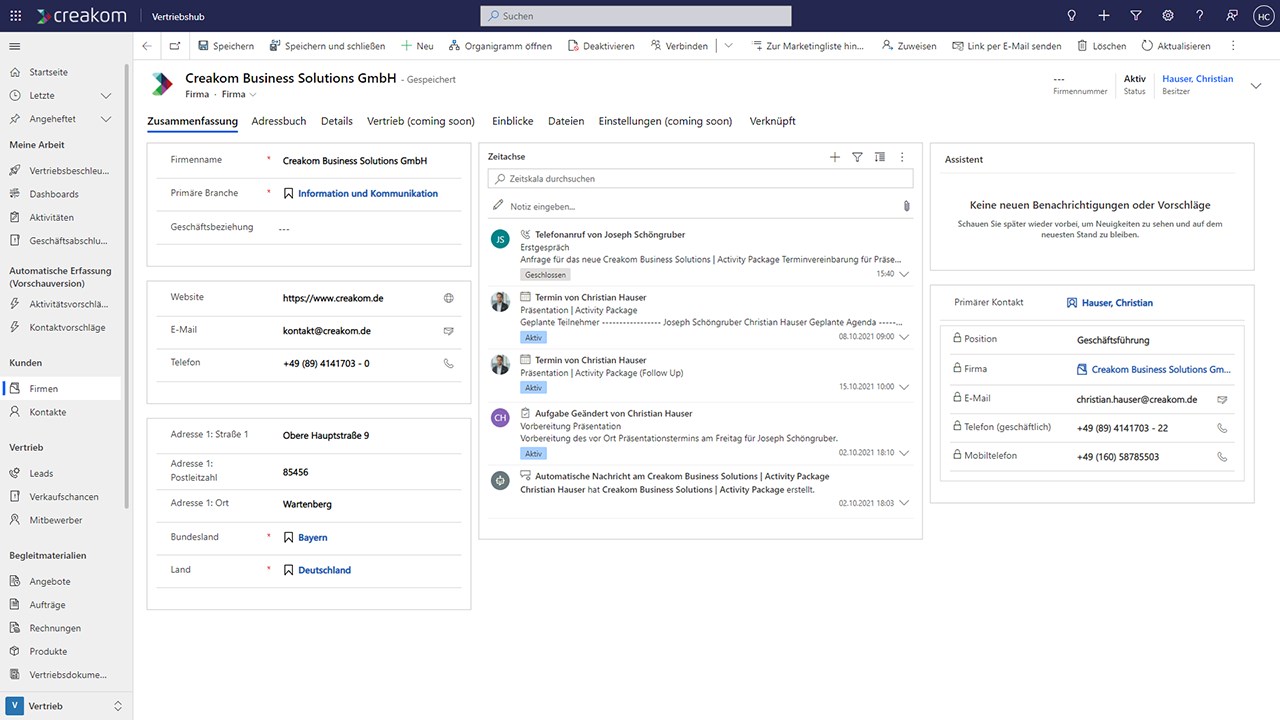The width and height of the screenshot is (1280, 720).
Task: Open record in new window icon
Action: [175, 46]
